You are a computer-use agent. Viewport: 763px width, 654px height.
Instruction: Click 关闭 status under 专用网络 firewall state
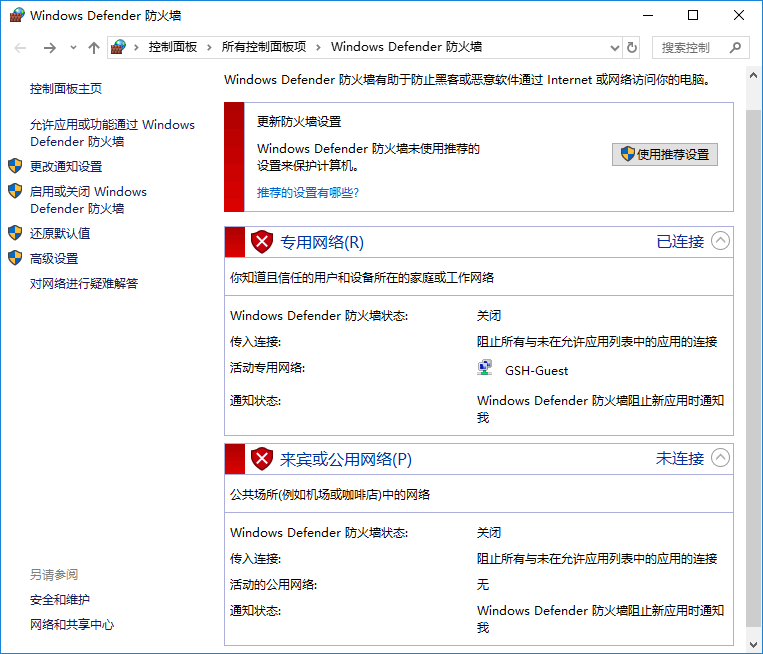(x=489, y=315)
